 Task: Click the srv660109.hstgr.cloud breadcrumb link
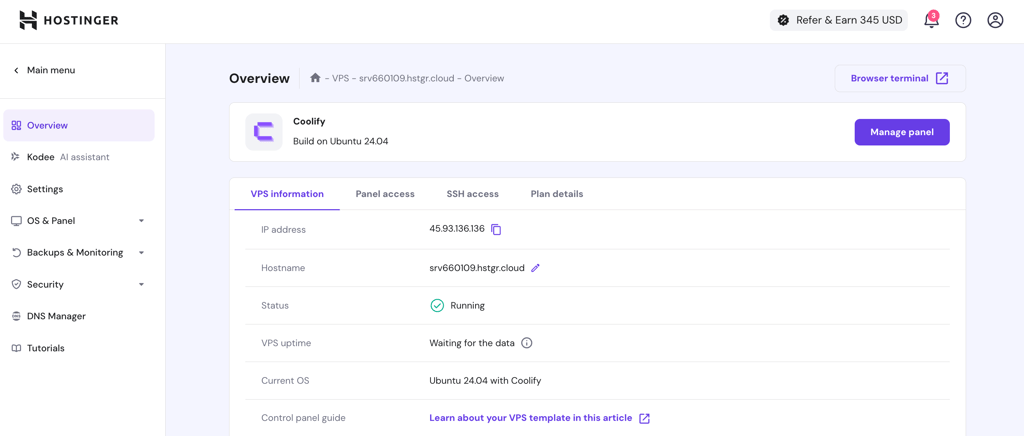click(408, 78)
